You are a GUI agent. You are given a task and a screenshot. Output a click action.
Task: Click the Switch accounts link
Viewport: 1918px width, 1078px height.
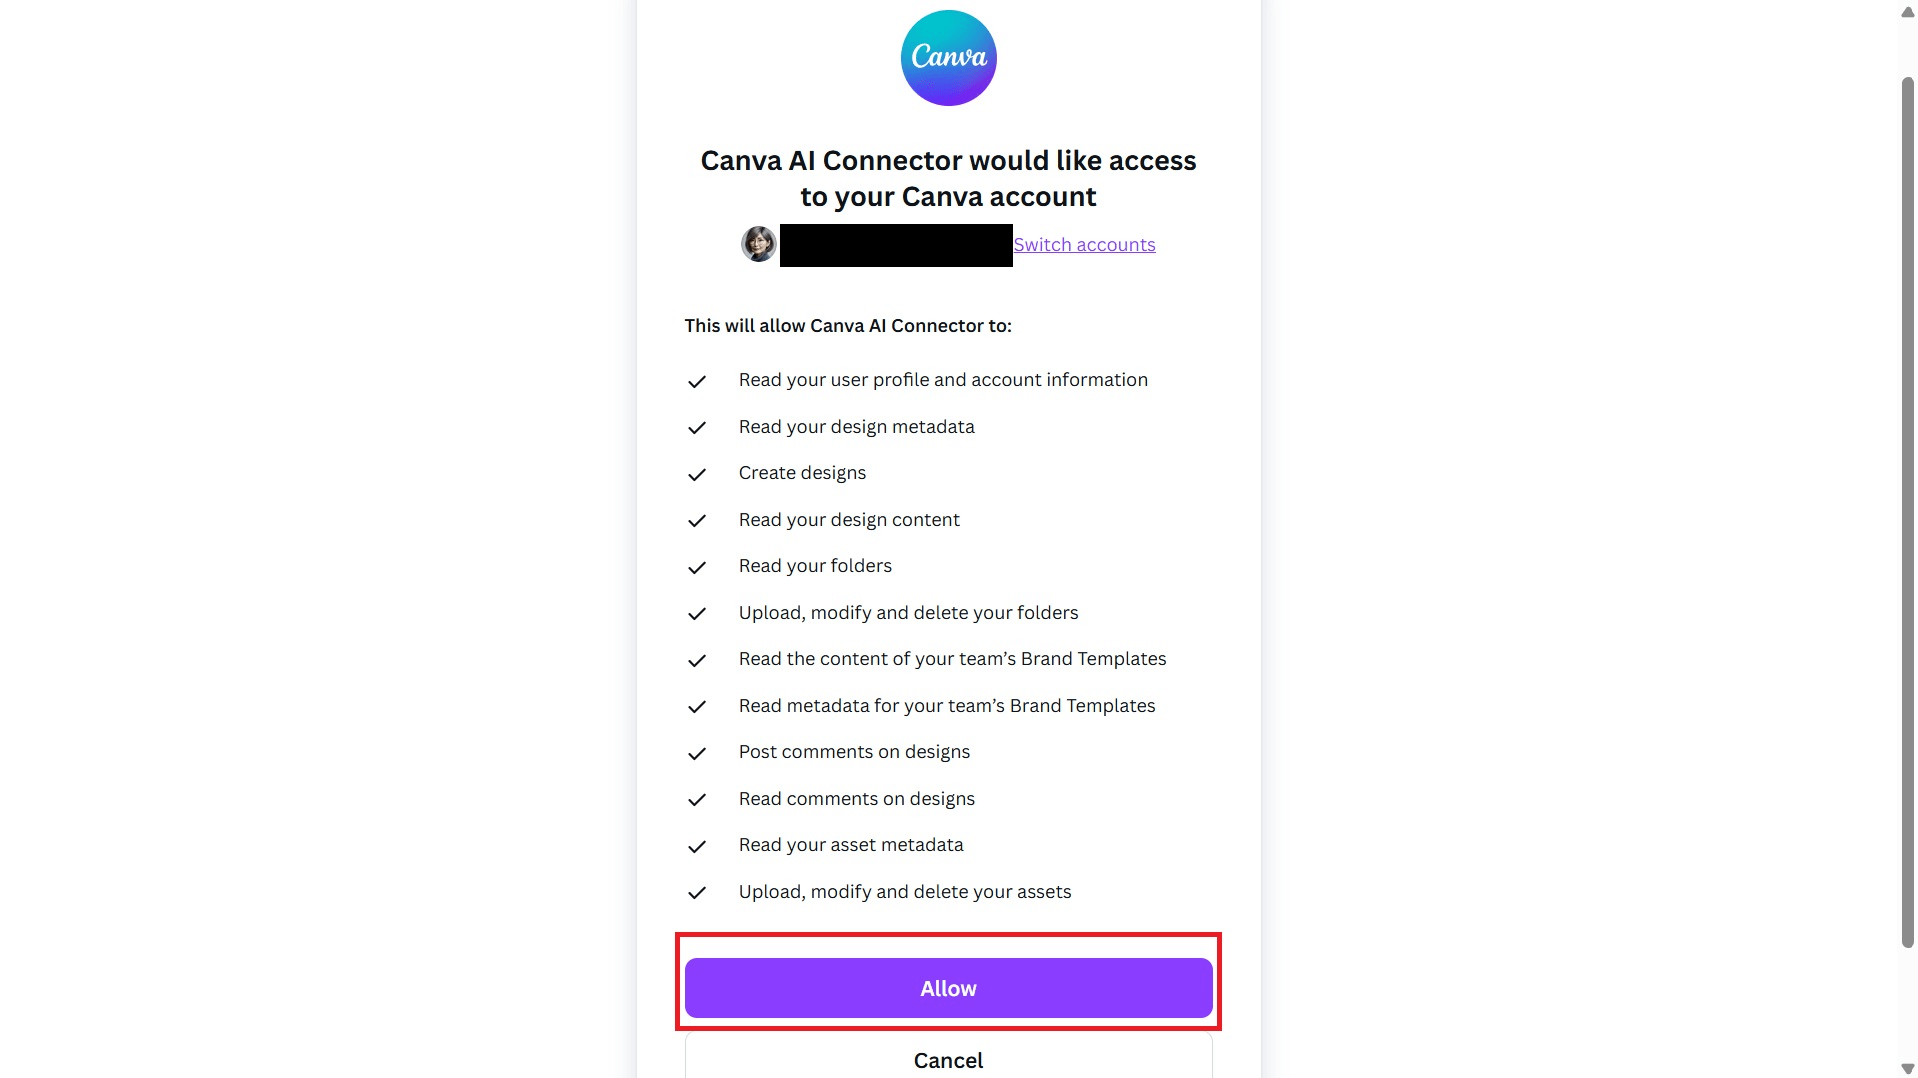coord(1084,245)
